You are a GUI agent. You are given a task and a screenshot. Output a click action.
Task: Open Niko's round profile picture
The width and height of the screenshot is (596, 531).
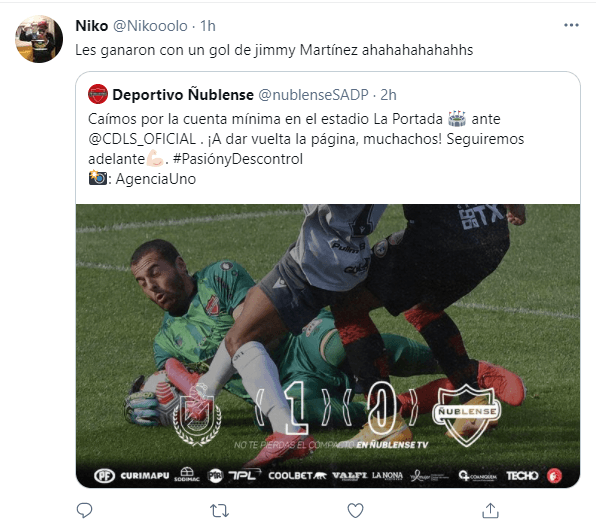pyautogui.click(x=39, y=39)
